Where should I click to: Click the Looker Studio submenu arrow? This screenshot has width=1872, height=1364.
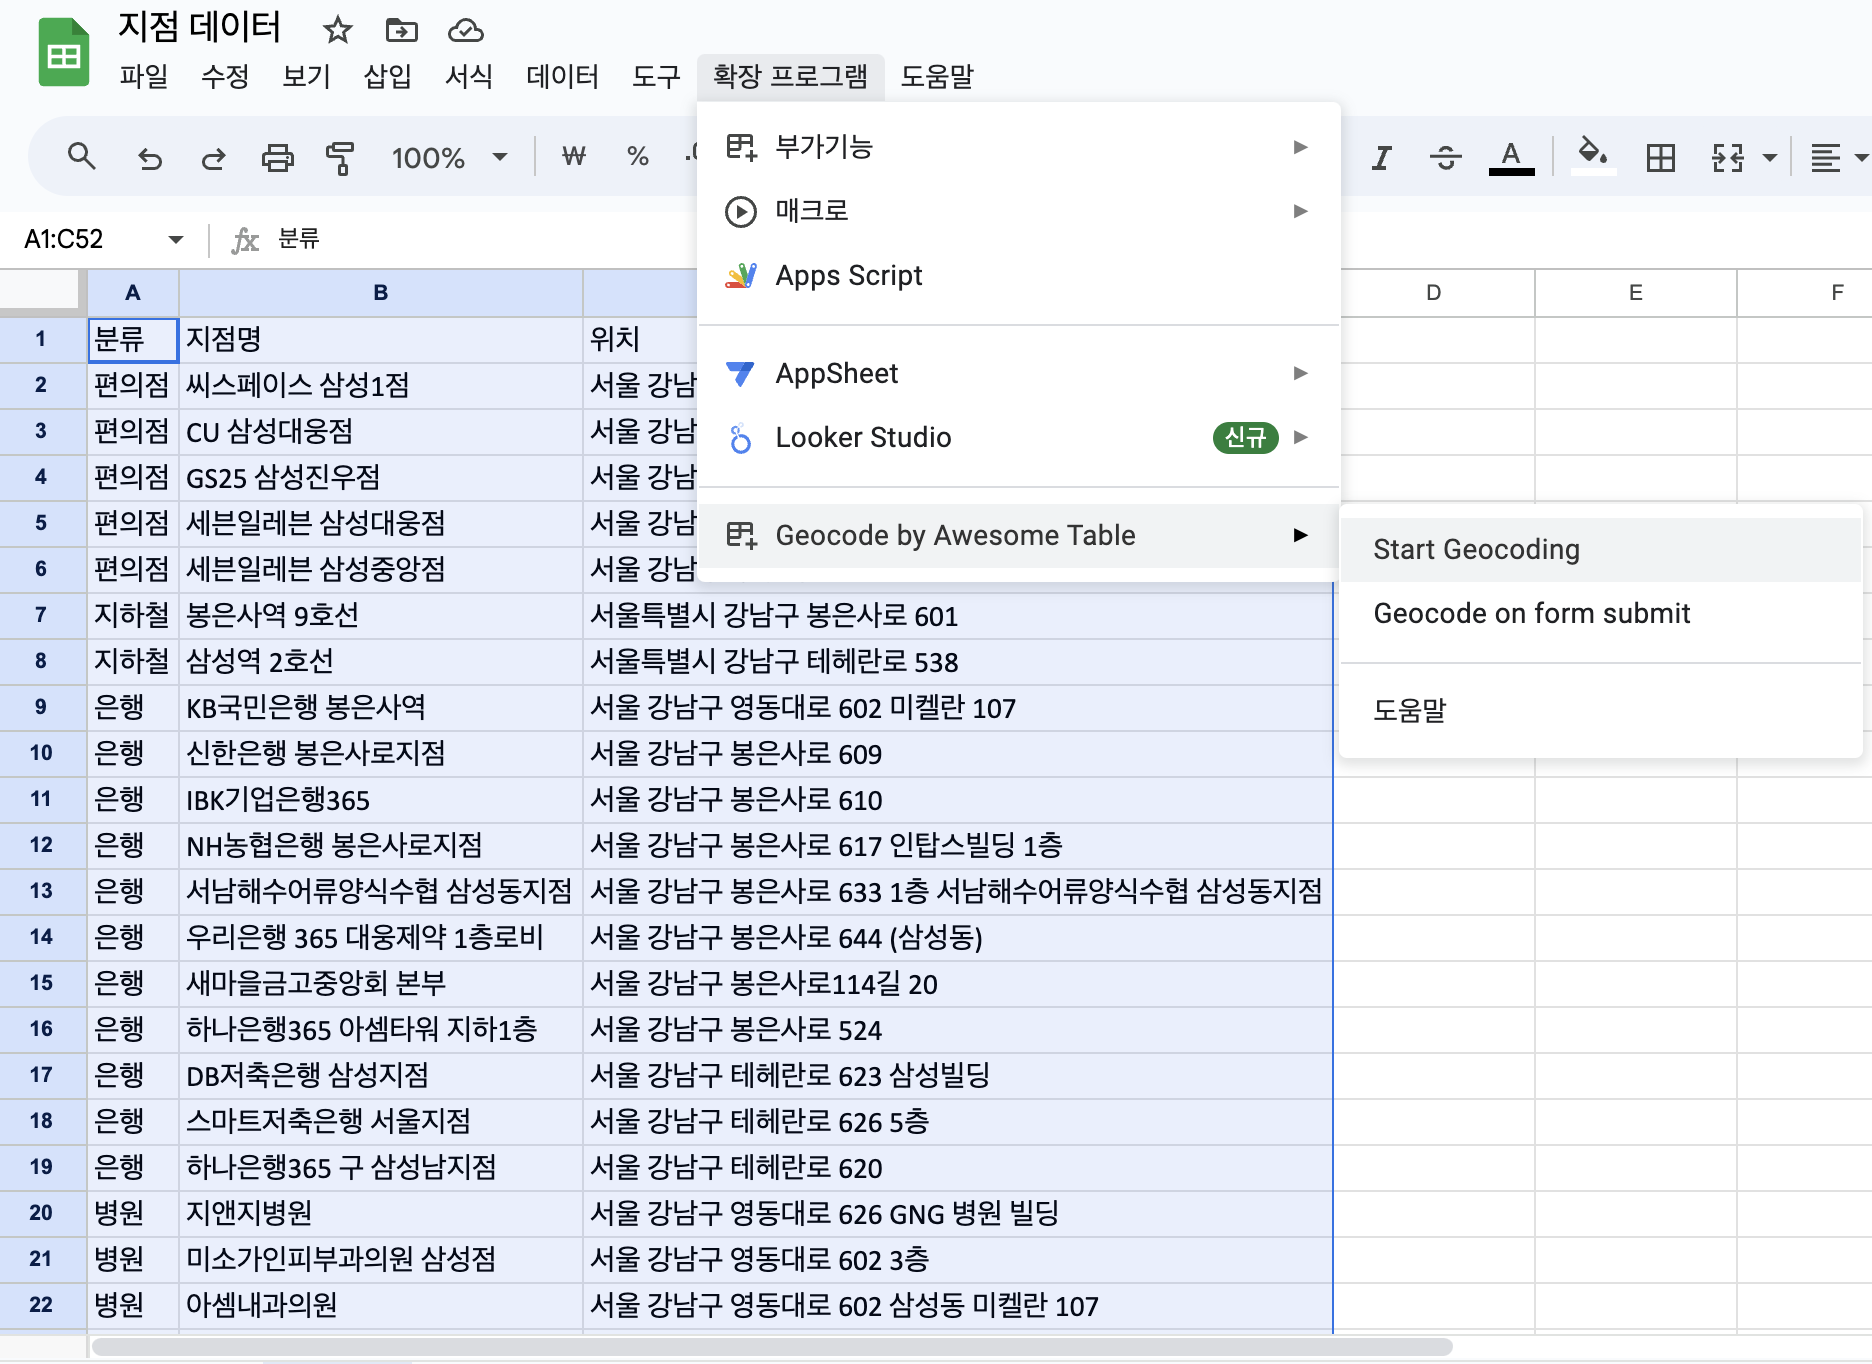(1300, 437)
